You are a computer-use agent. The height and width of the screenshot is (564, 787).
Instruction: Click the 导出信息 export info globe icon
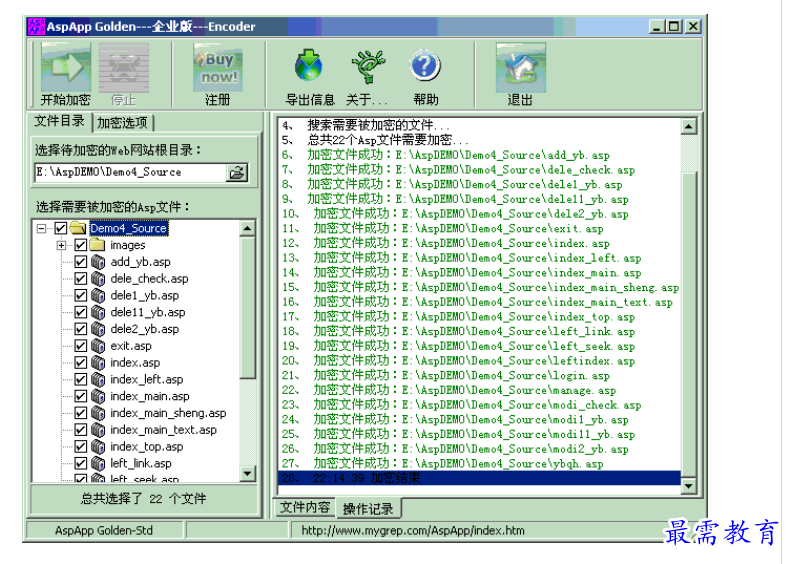point(308,66)
